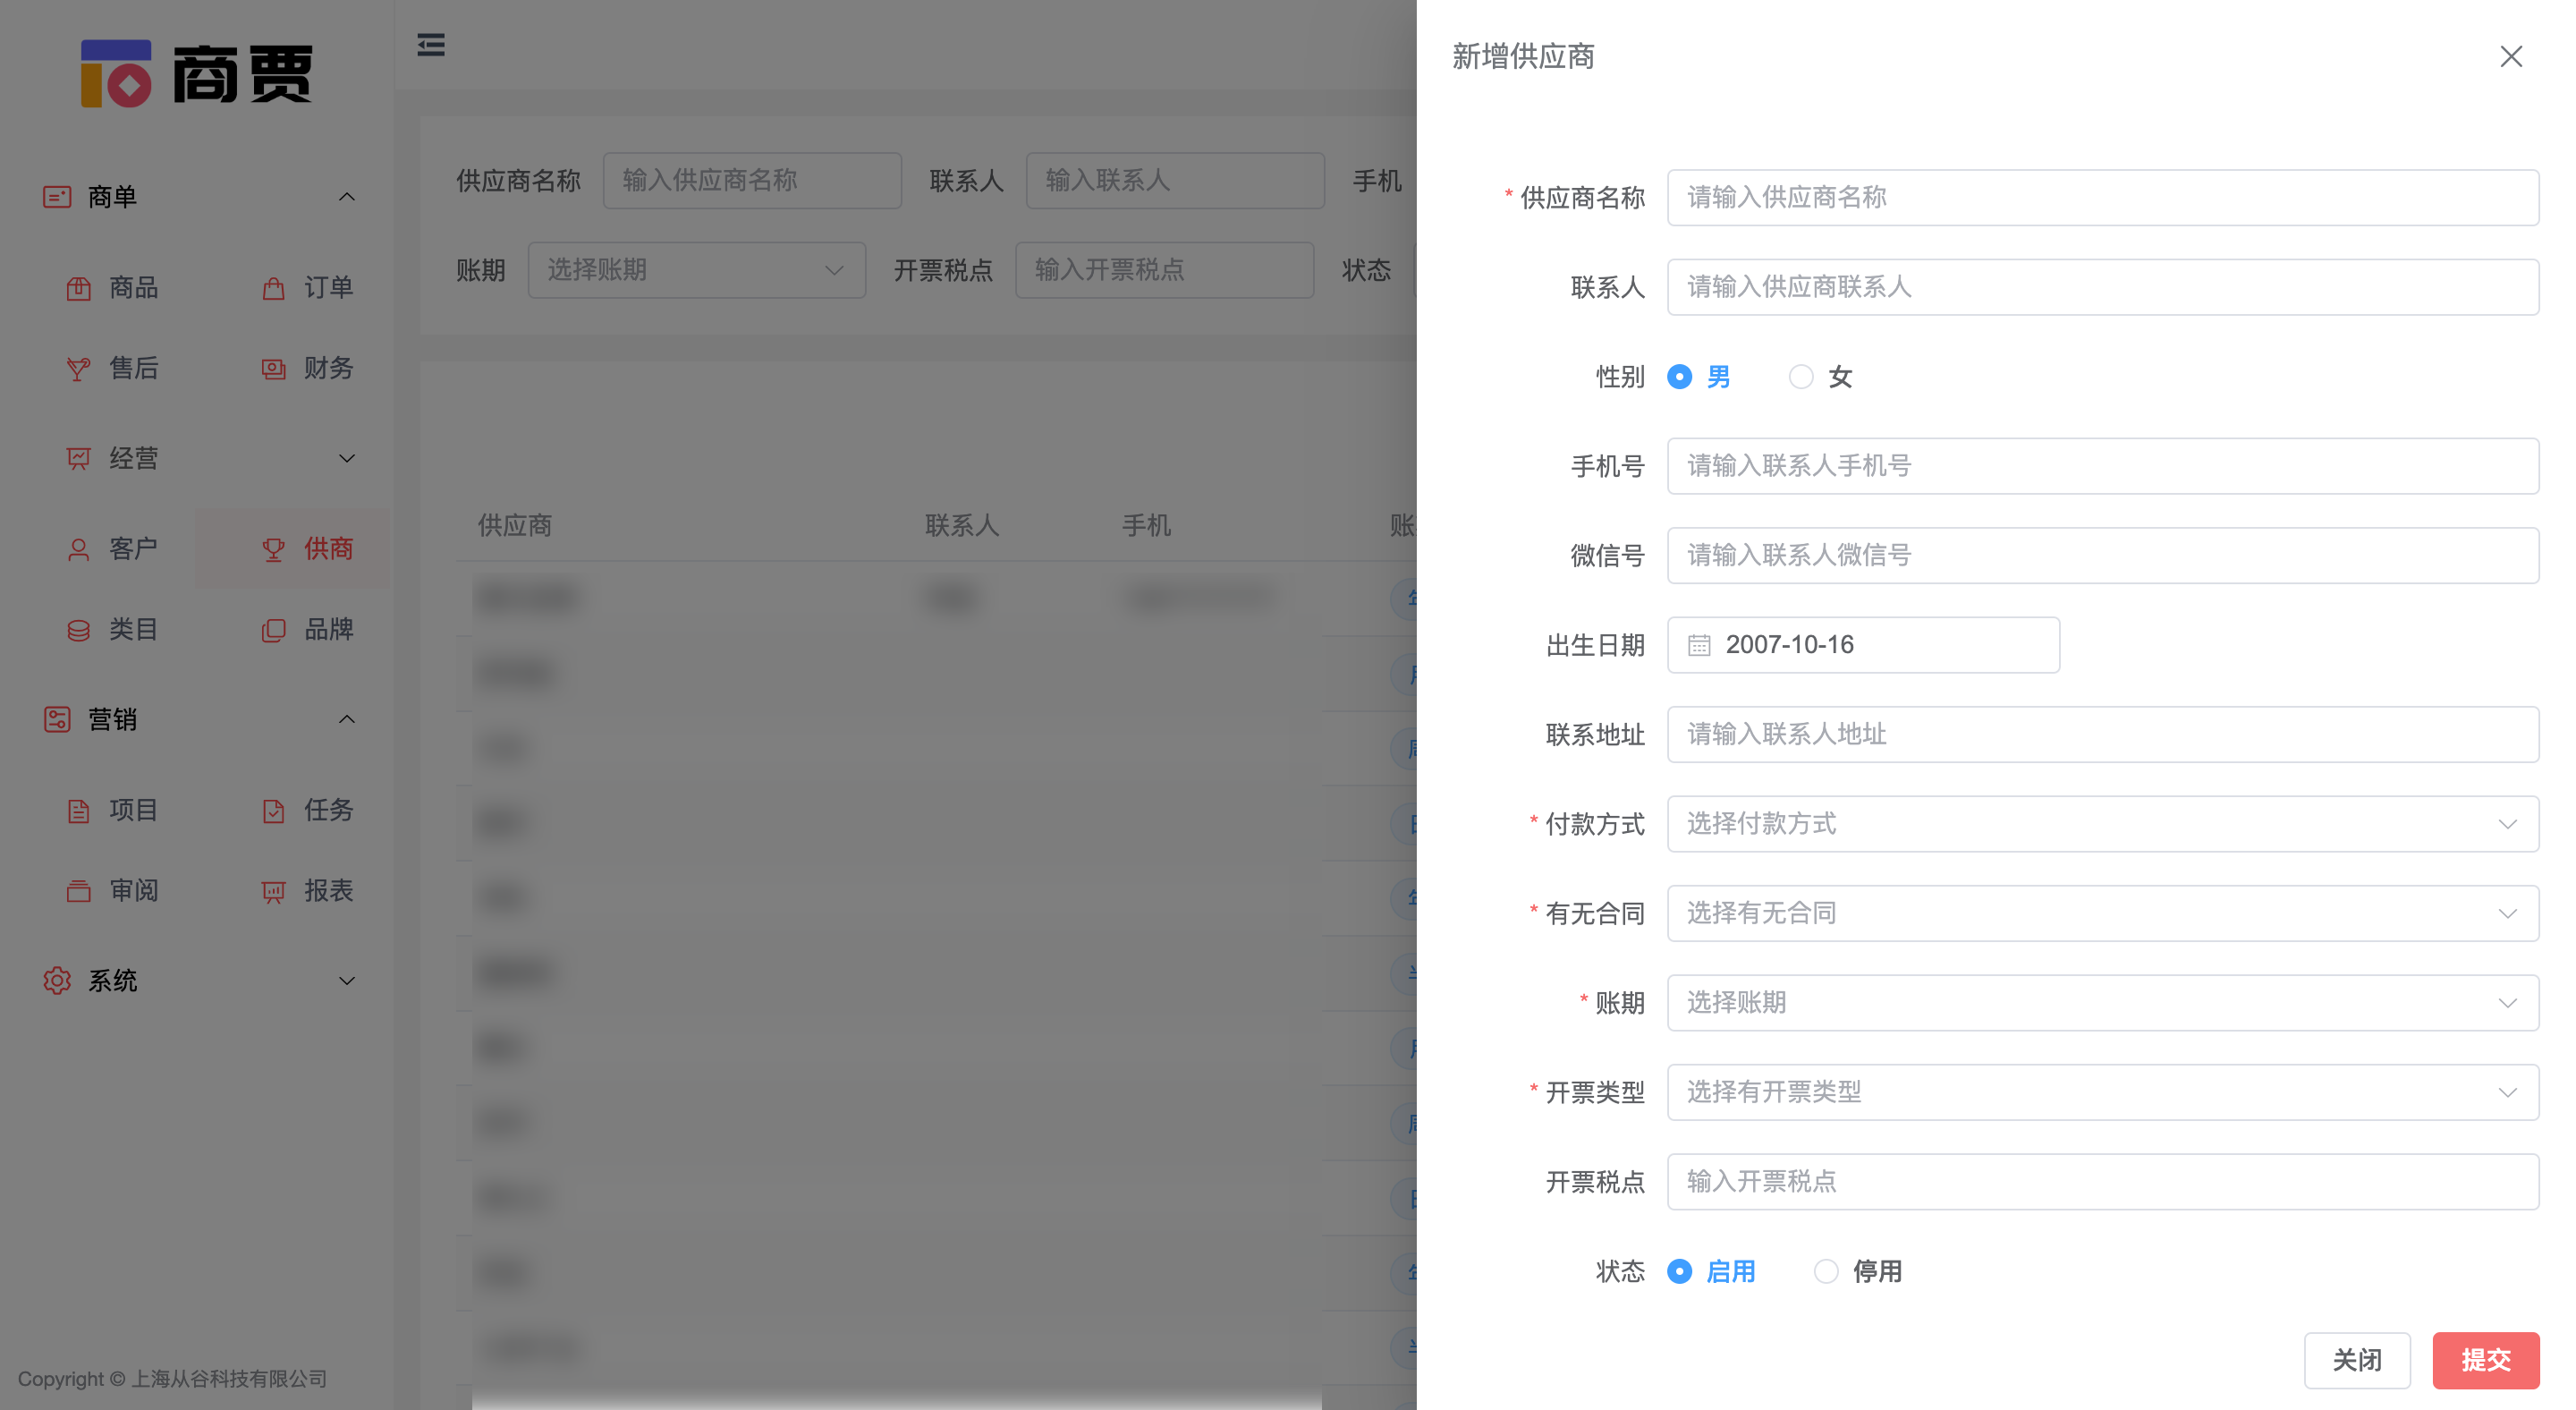
Task: Select 女 as the gender
Action: pyautogui.click(x=1802, y=377)
